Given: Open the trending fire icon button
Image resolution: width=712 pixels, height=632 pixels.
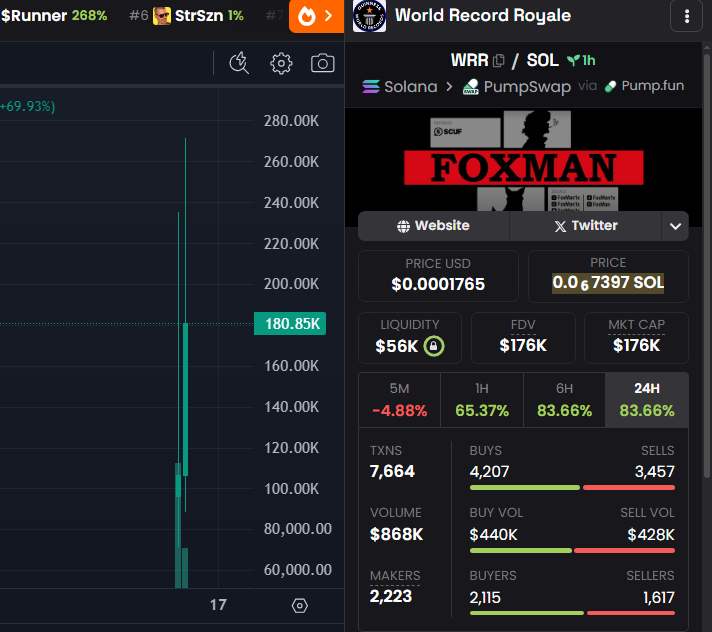Looking at the screenshot, I should point(316,16).
